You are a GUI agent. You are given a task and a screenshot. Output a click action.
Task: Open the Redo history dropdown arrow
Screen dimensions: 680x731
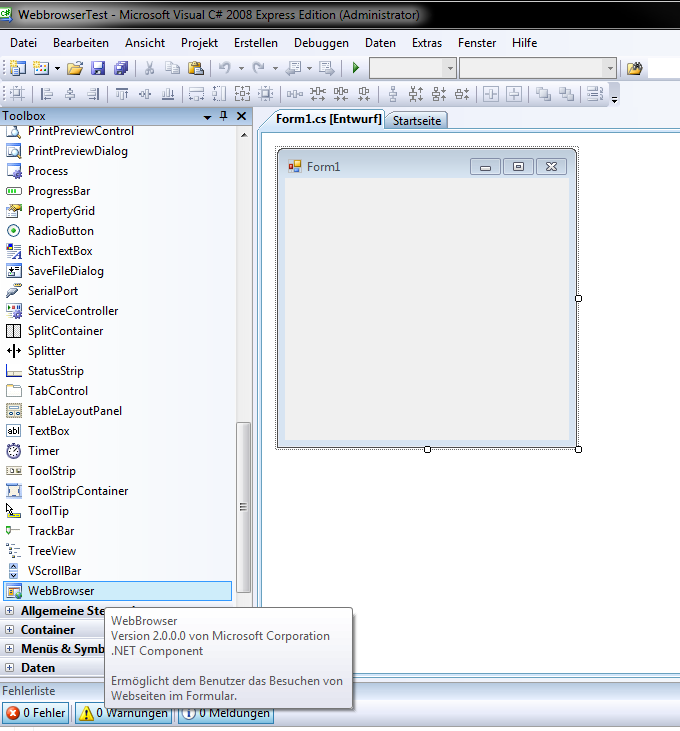click(275, 69)
